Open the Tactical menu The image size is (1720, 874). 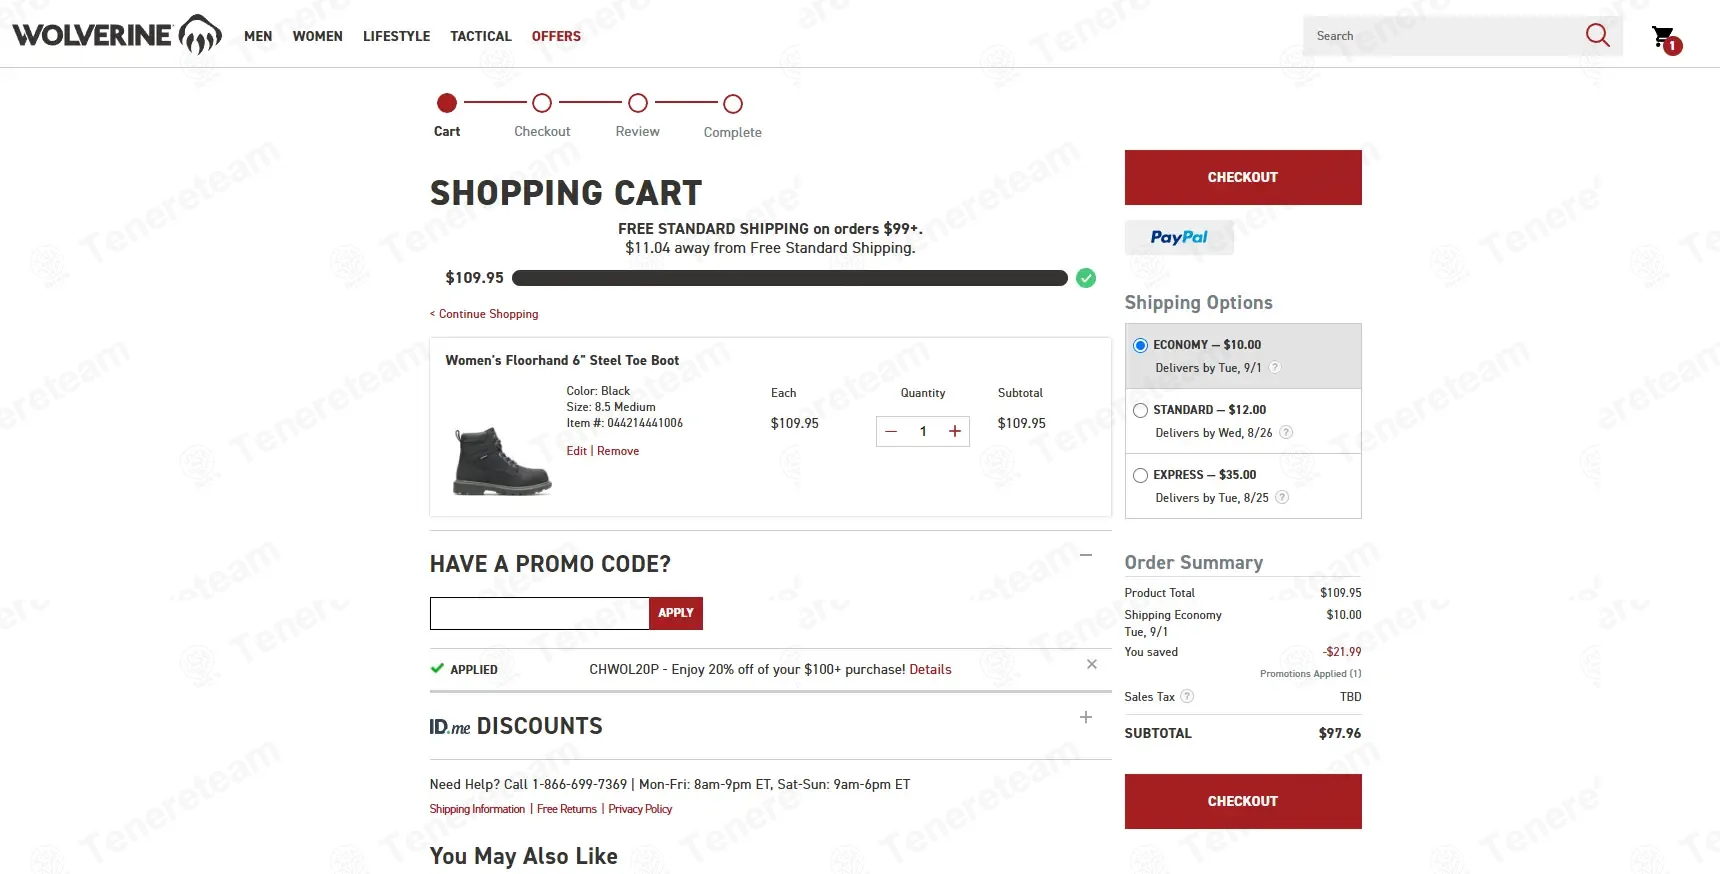[x=481, y=36]
